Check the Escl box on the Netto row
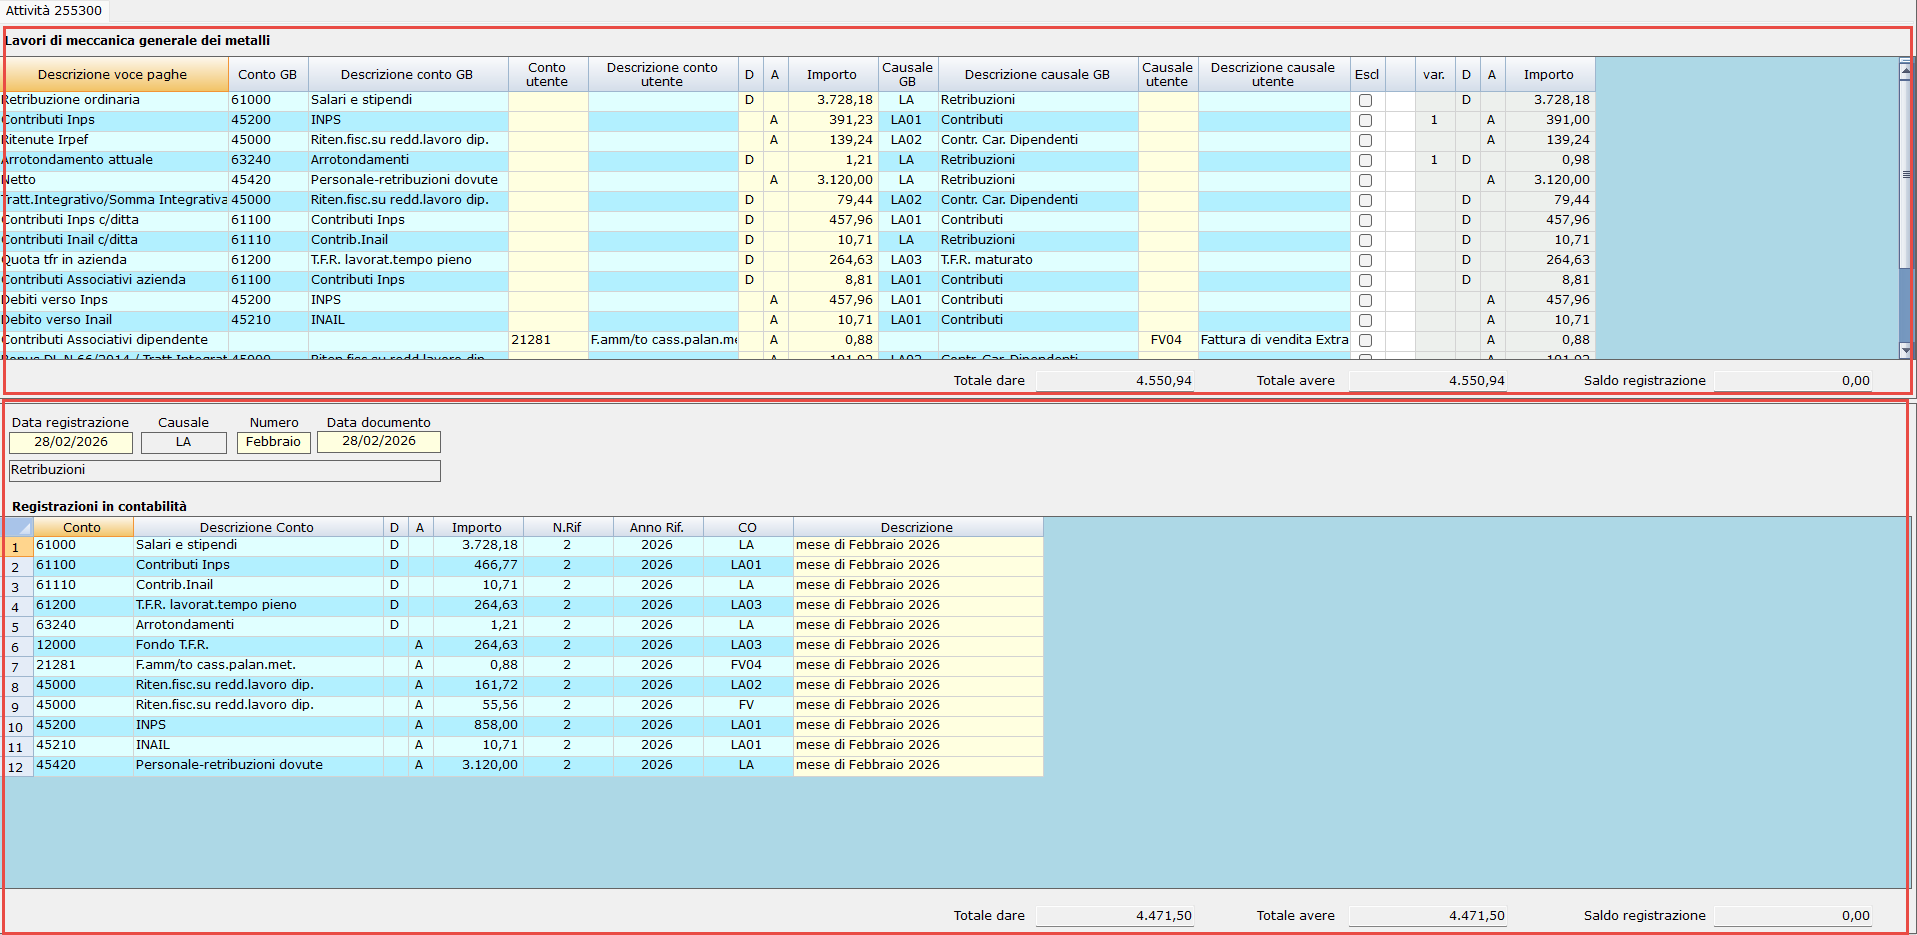The width and height of the screenshot is (1917, 935). 1365,180
